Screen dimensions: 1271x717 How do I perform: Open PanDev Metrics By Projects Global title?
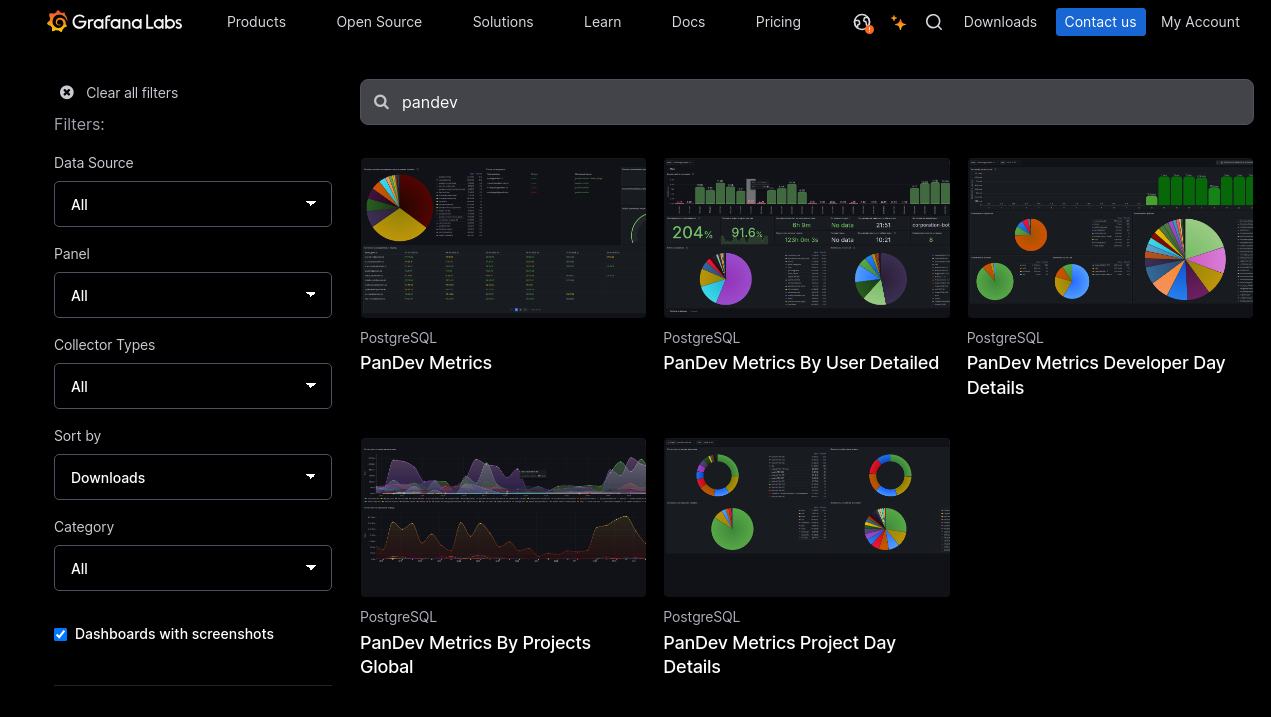pos(475,654)
